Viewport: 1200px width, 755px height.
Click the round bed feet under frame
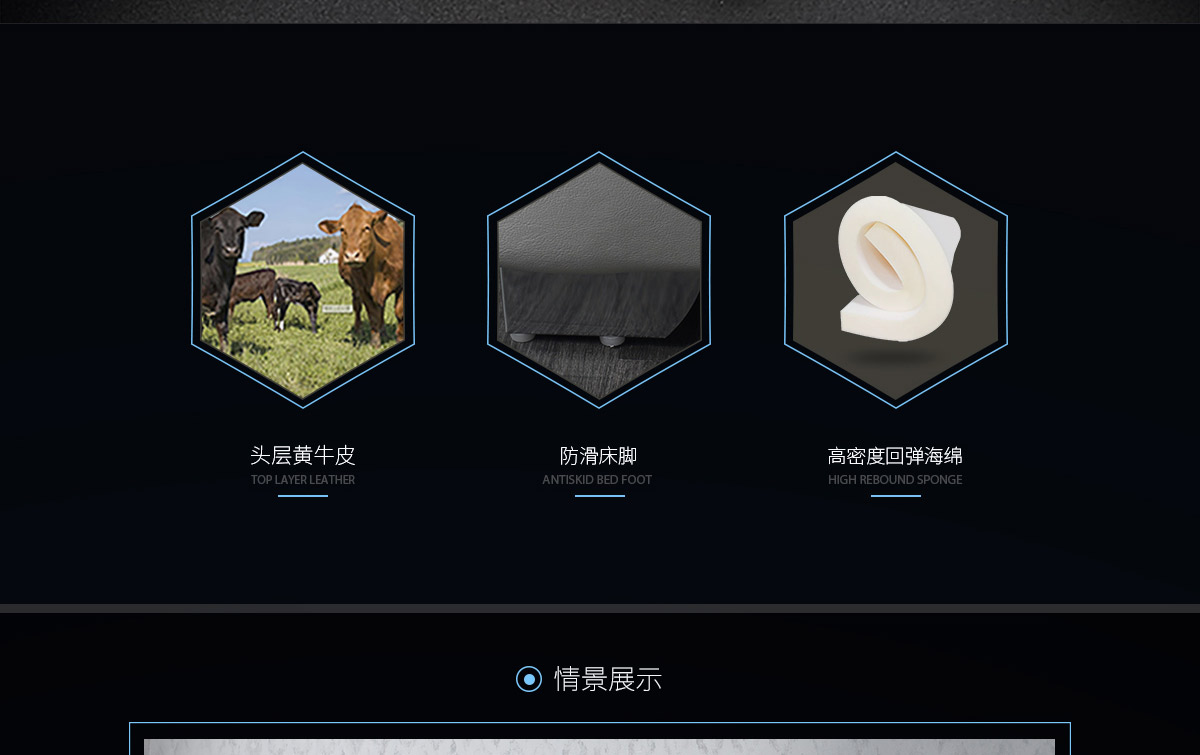[x=567, y=340]
